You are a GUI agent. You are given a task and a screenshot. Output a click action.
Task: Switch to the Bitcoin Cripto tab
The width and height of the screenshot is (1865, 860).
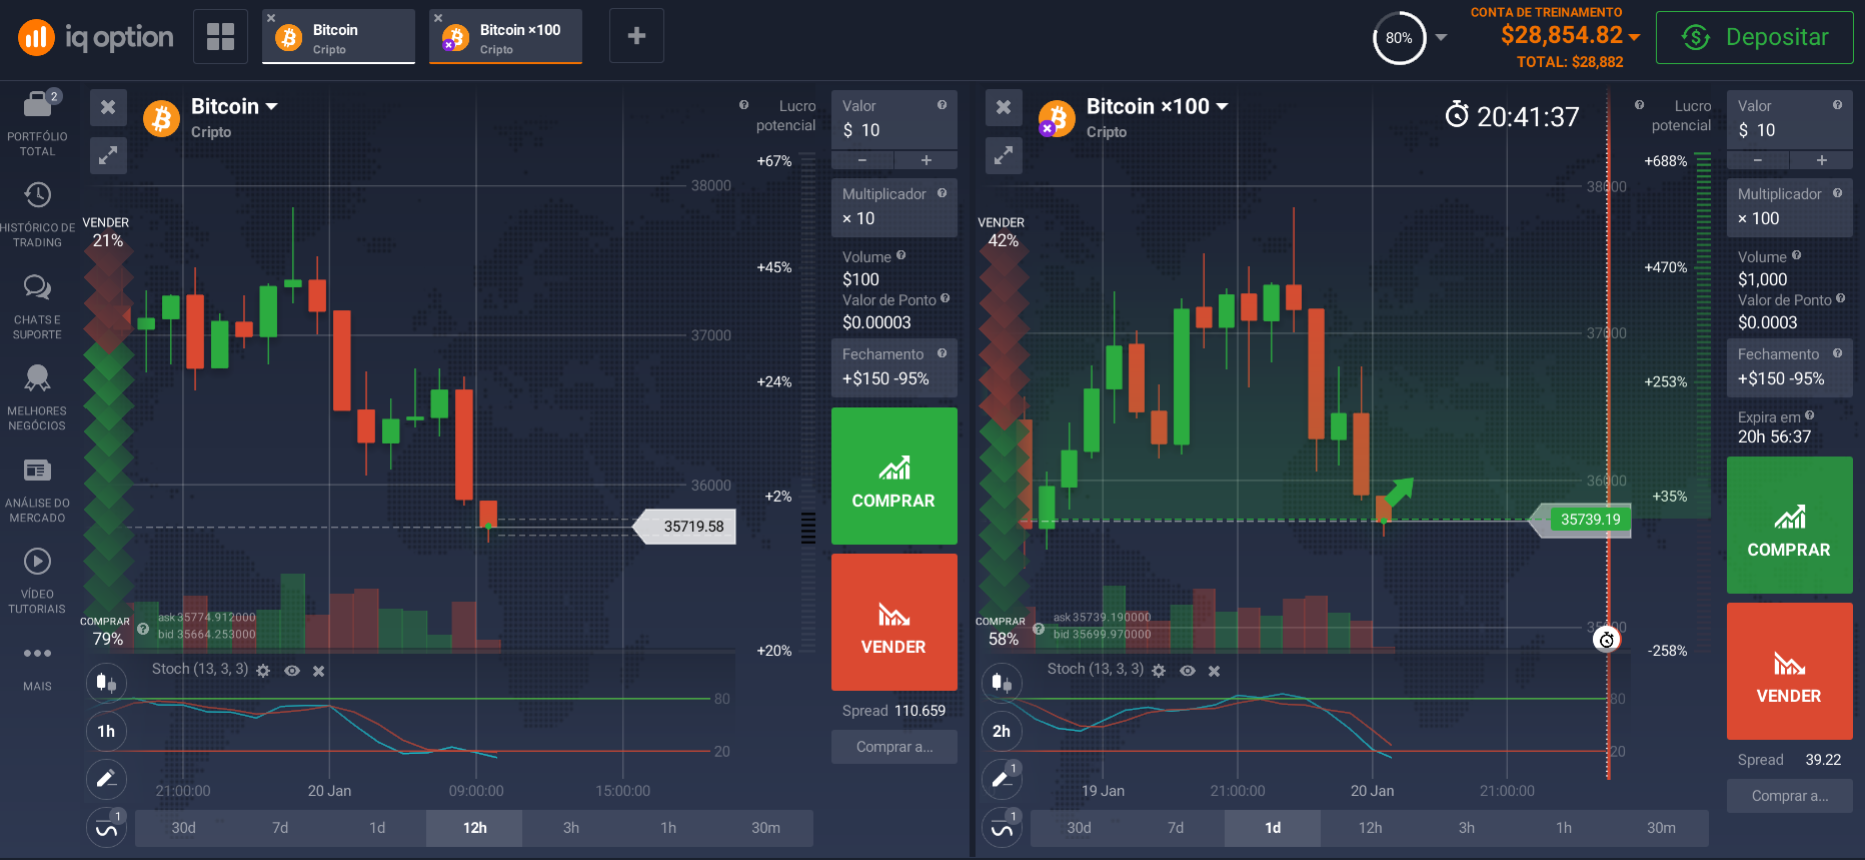coord(338,38)
